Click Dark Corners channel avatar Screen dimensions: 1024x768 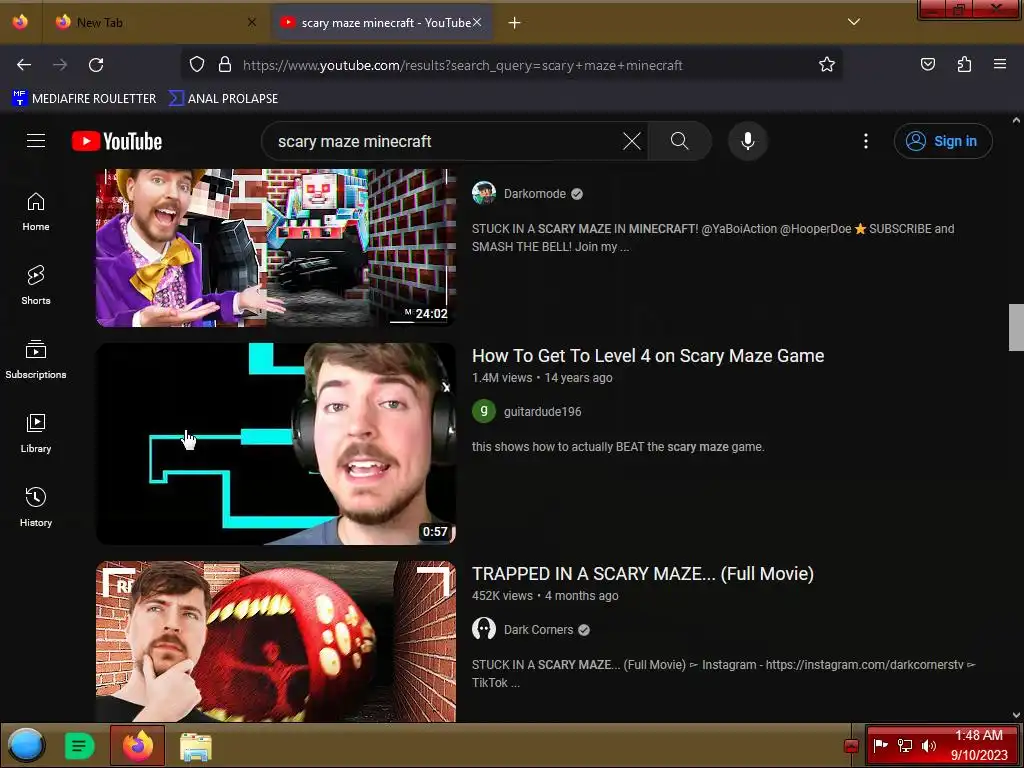pyautogui.click(x=484, y=630)
